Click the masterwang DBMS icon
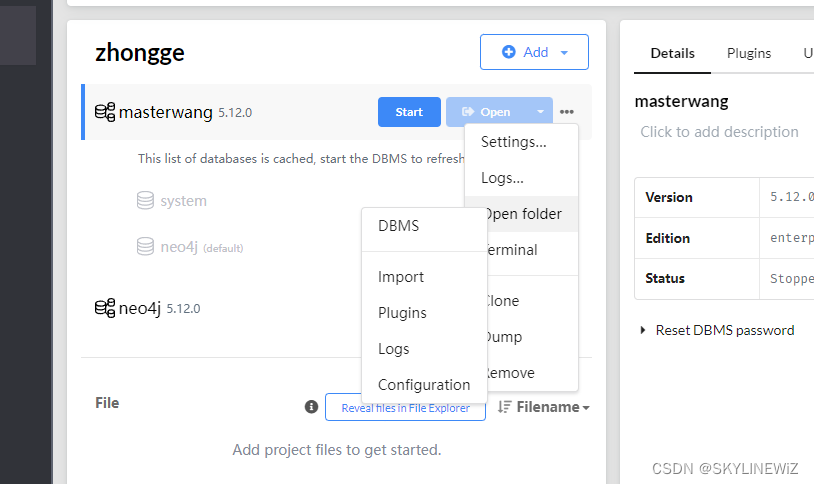Viewport: 814px width, 484px height. coord(105,112)
